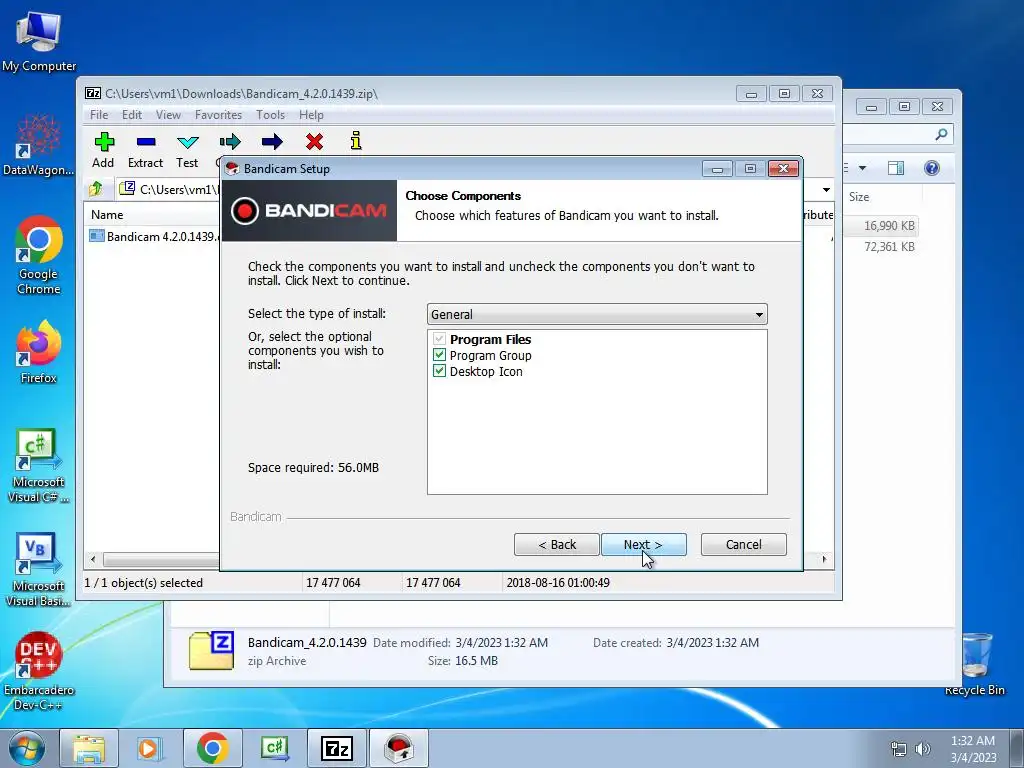Click the network tray icon

[899, 749]
